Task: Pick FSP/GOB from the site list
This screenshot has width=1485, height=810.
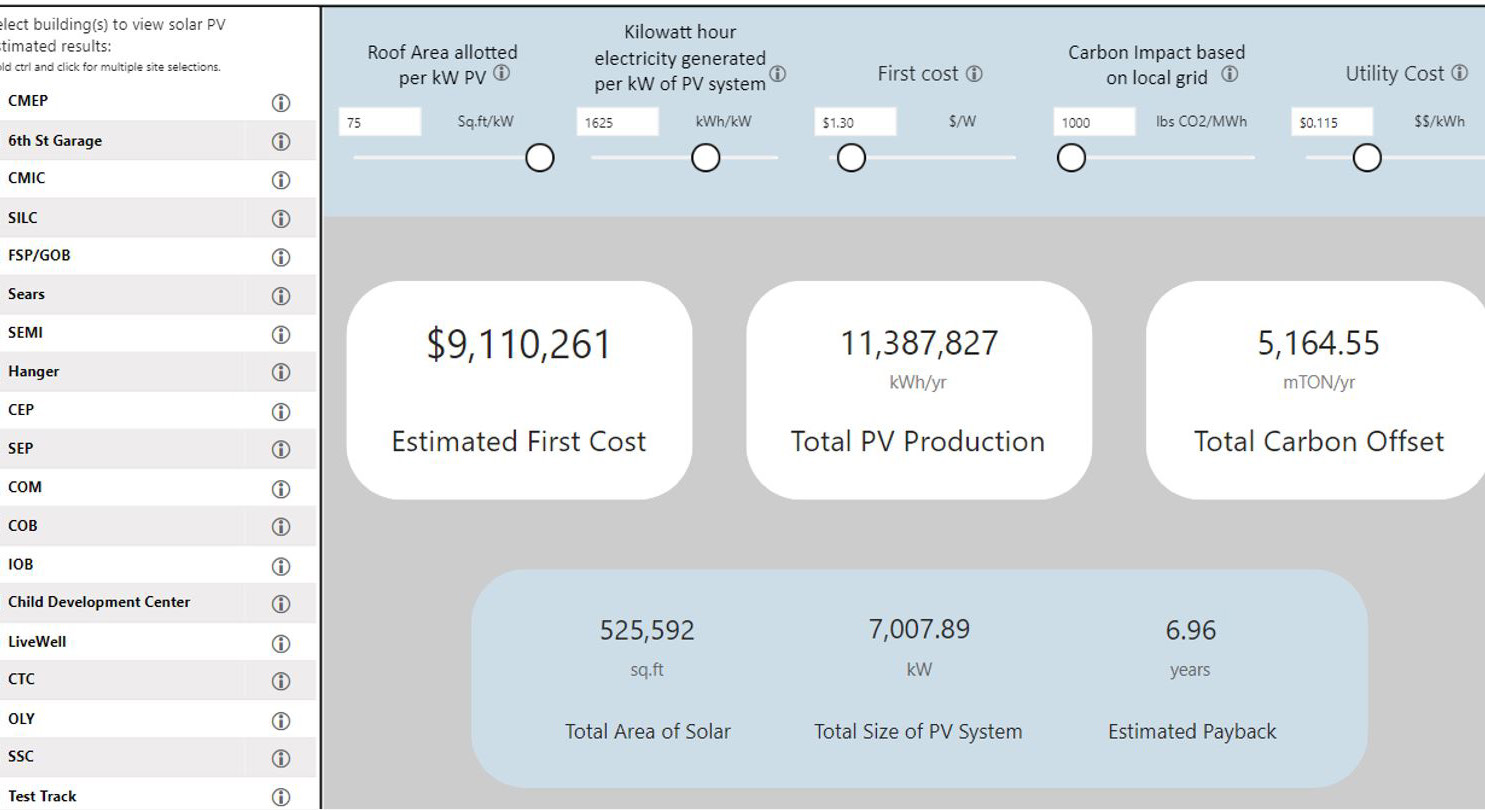Action: [40, 256]
